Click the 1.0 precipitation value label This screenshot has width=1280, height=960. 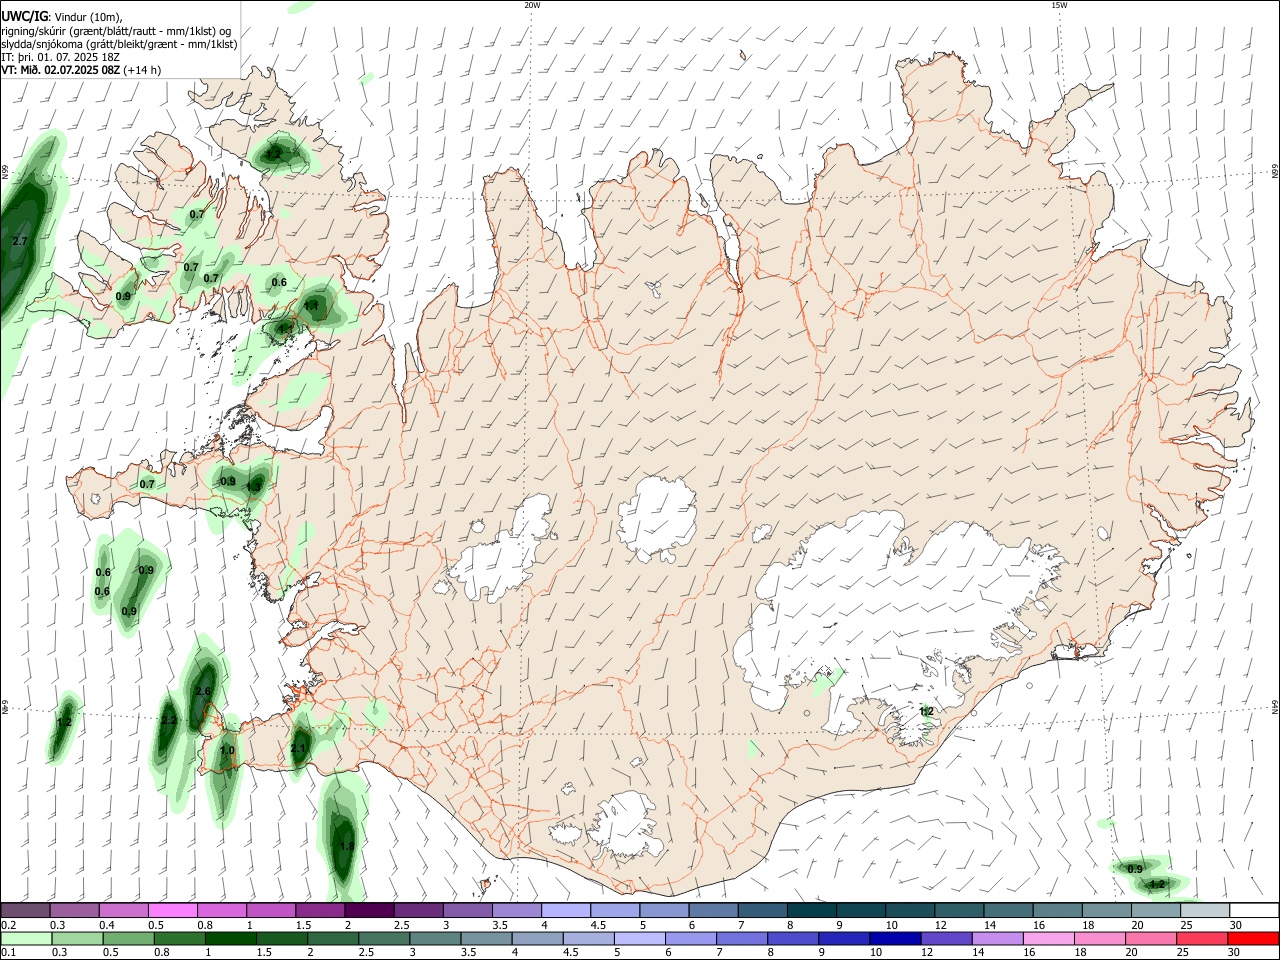tap(227, 750)
